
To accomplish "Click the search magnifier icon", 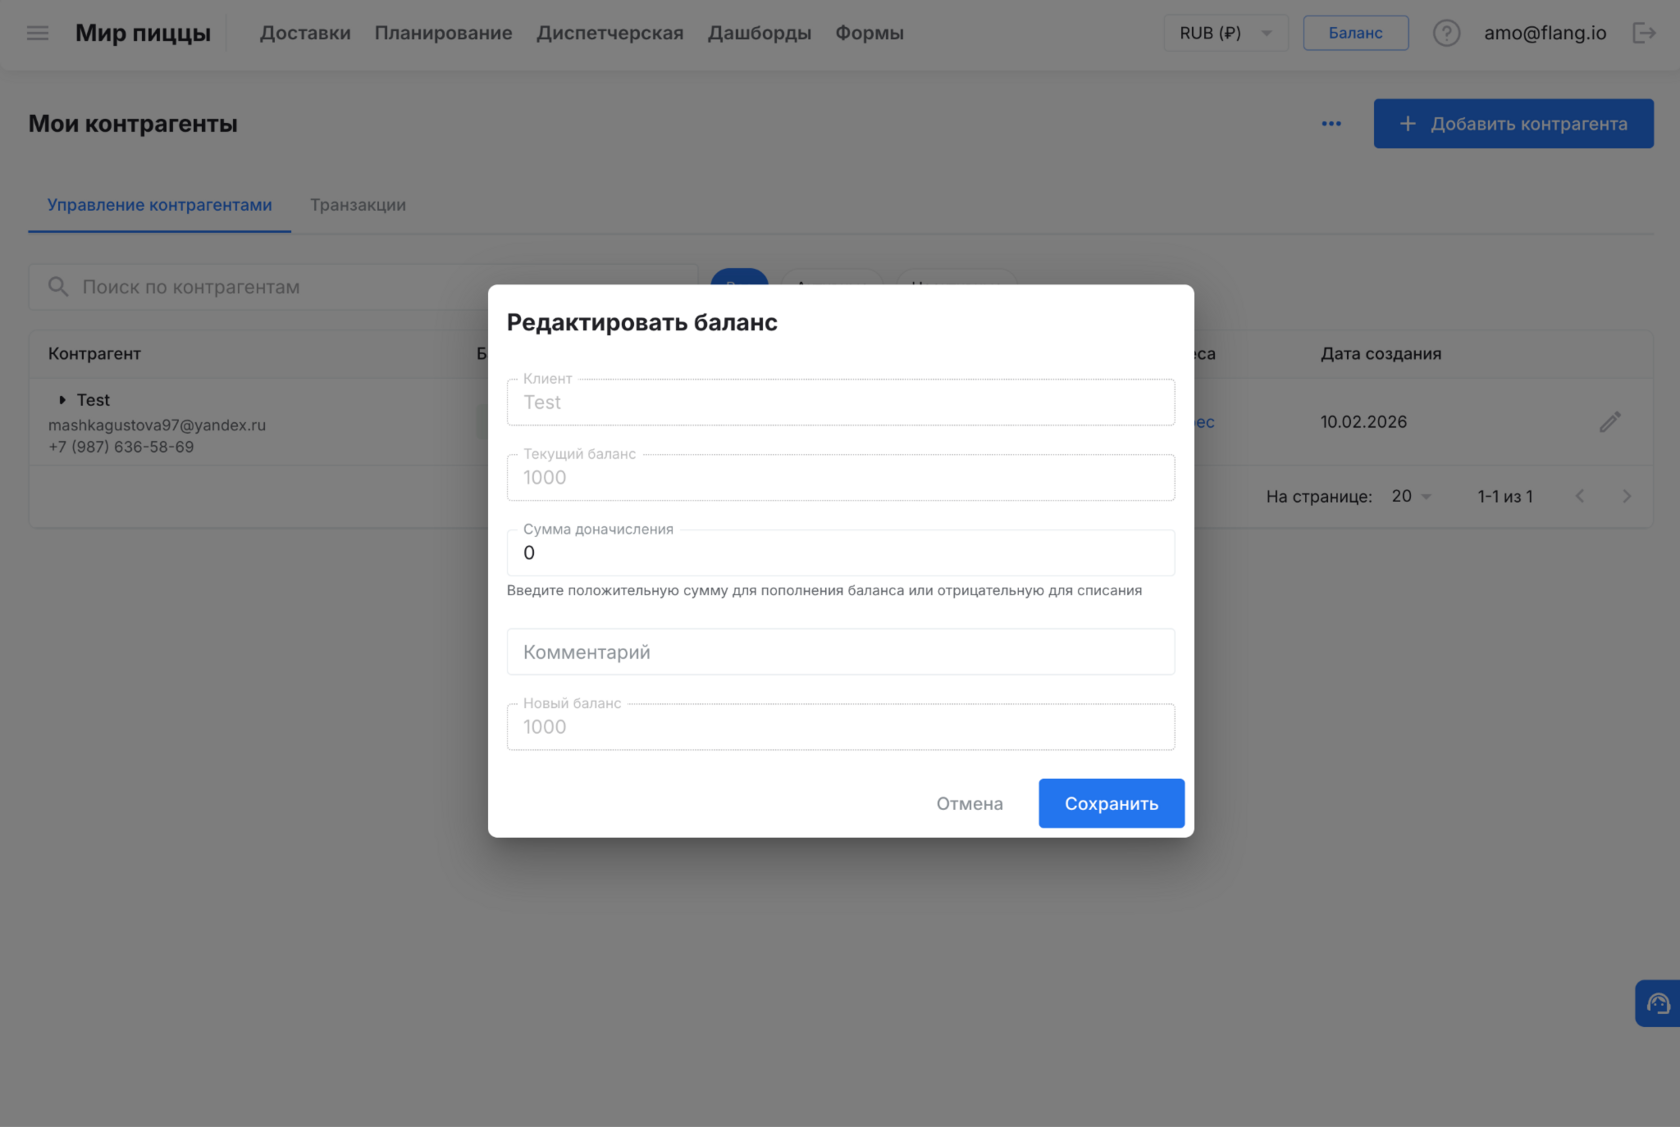I will point(58,287).
